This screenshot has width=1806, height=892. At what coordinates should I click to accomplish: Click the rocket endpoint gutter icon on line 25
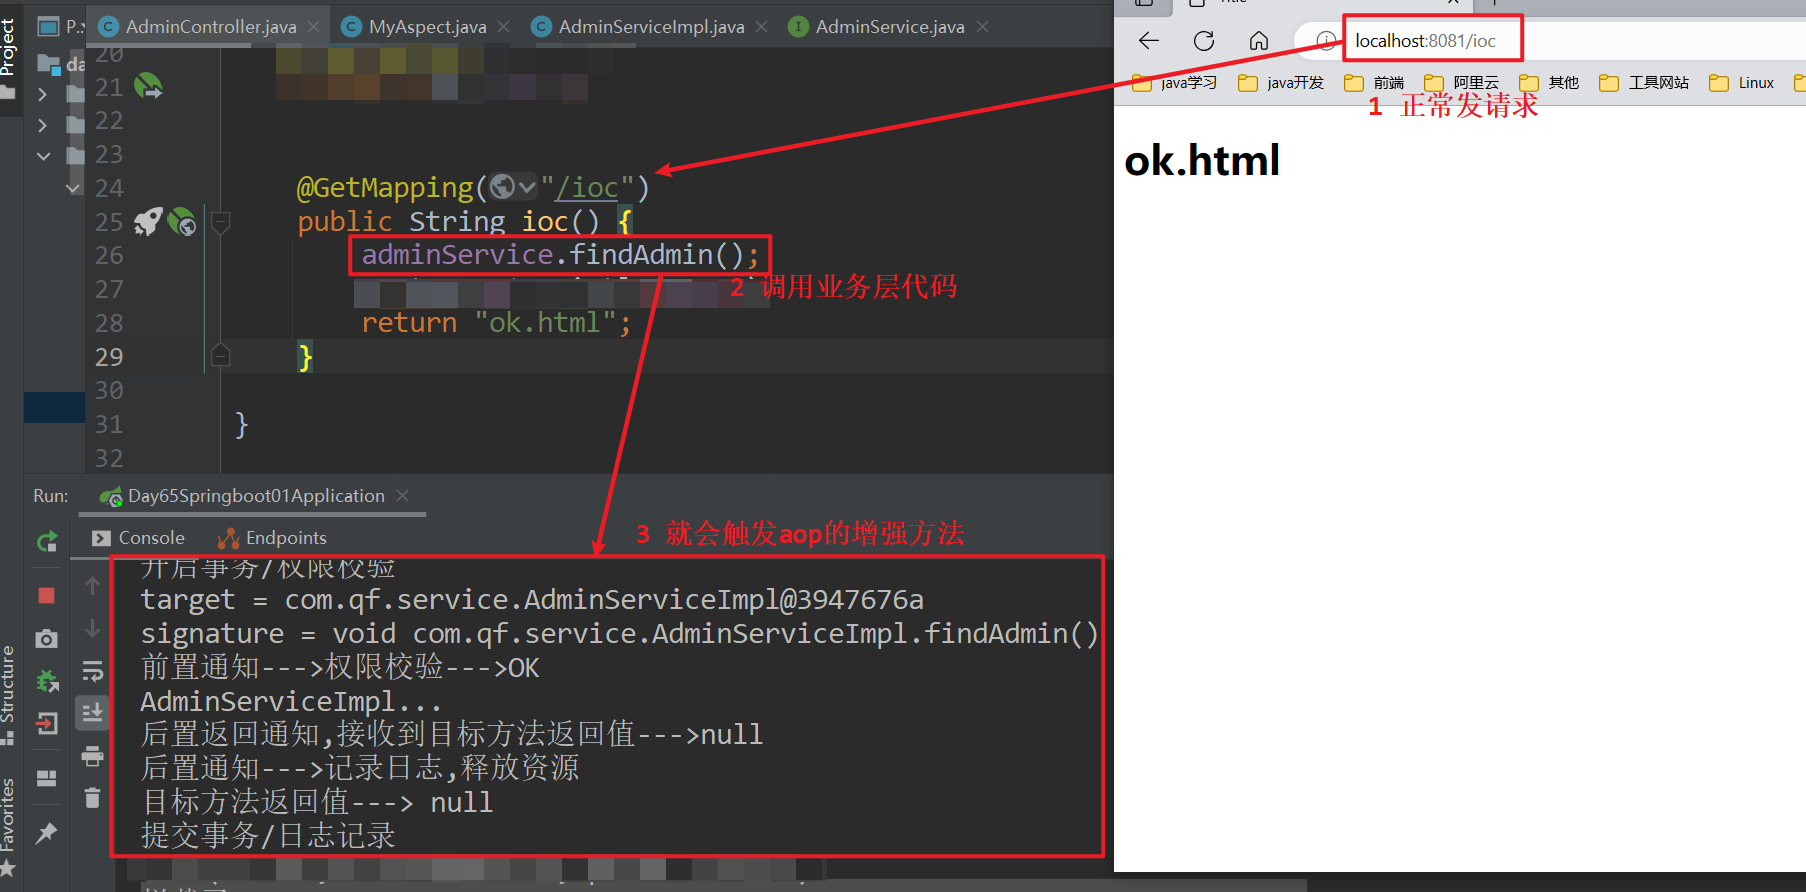pos(148,221)
